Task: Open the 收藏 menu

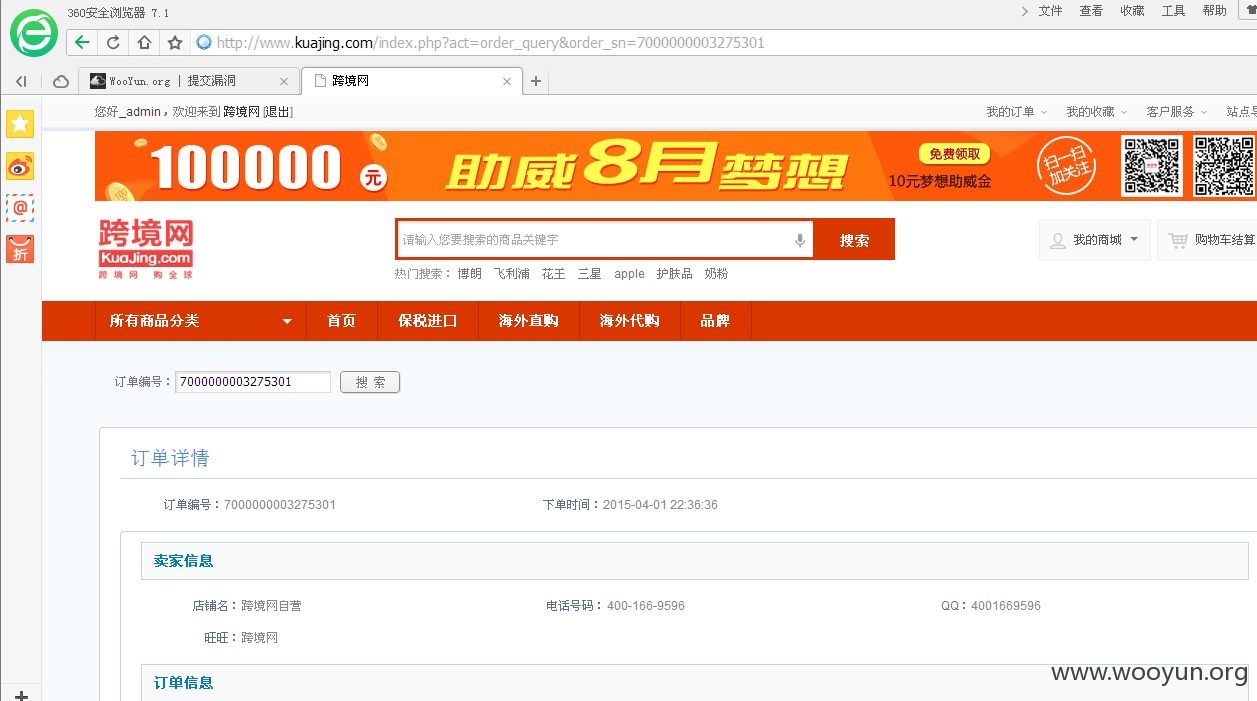Action: coord(1132,11)
